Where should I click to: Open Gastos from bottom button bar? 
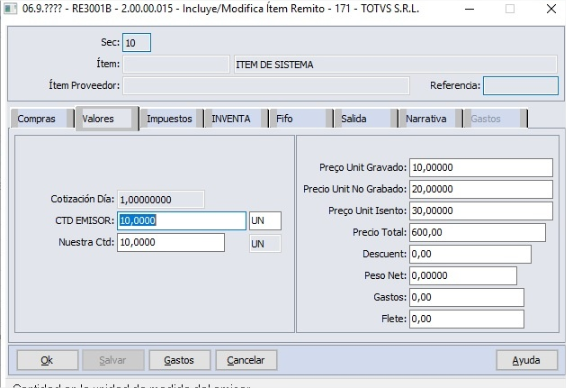(179, 360)
